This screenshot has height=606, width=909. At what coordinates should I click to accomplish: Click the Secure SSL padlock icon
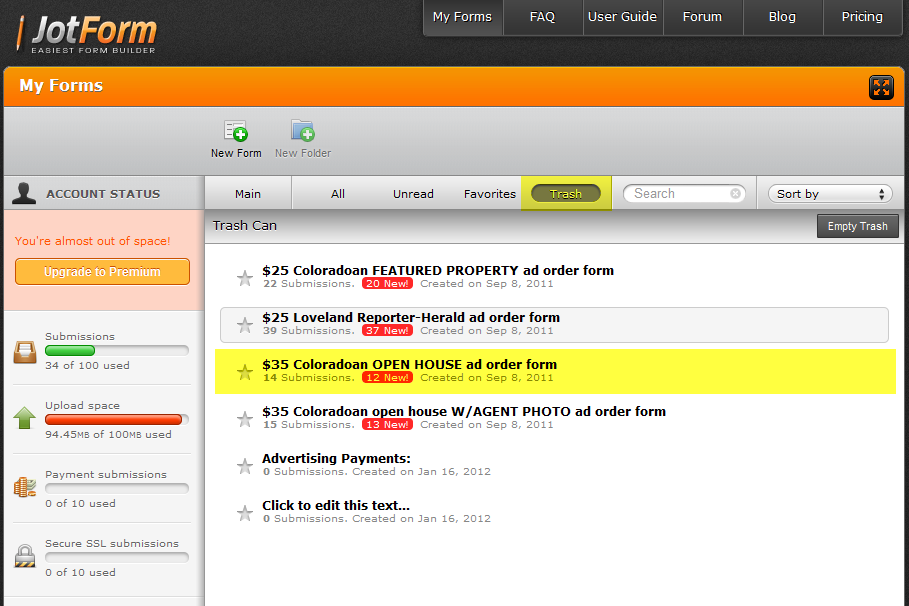point(25,557)
